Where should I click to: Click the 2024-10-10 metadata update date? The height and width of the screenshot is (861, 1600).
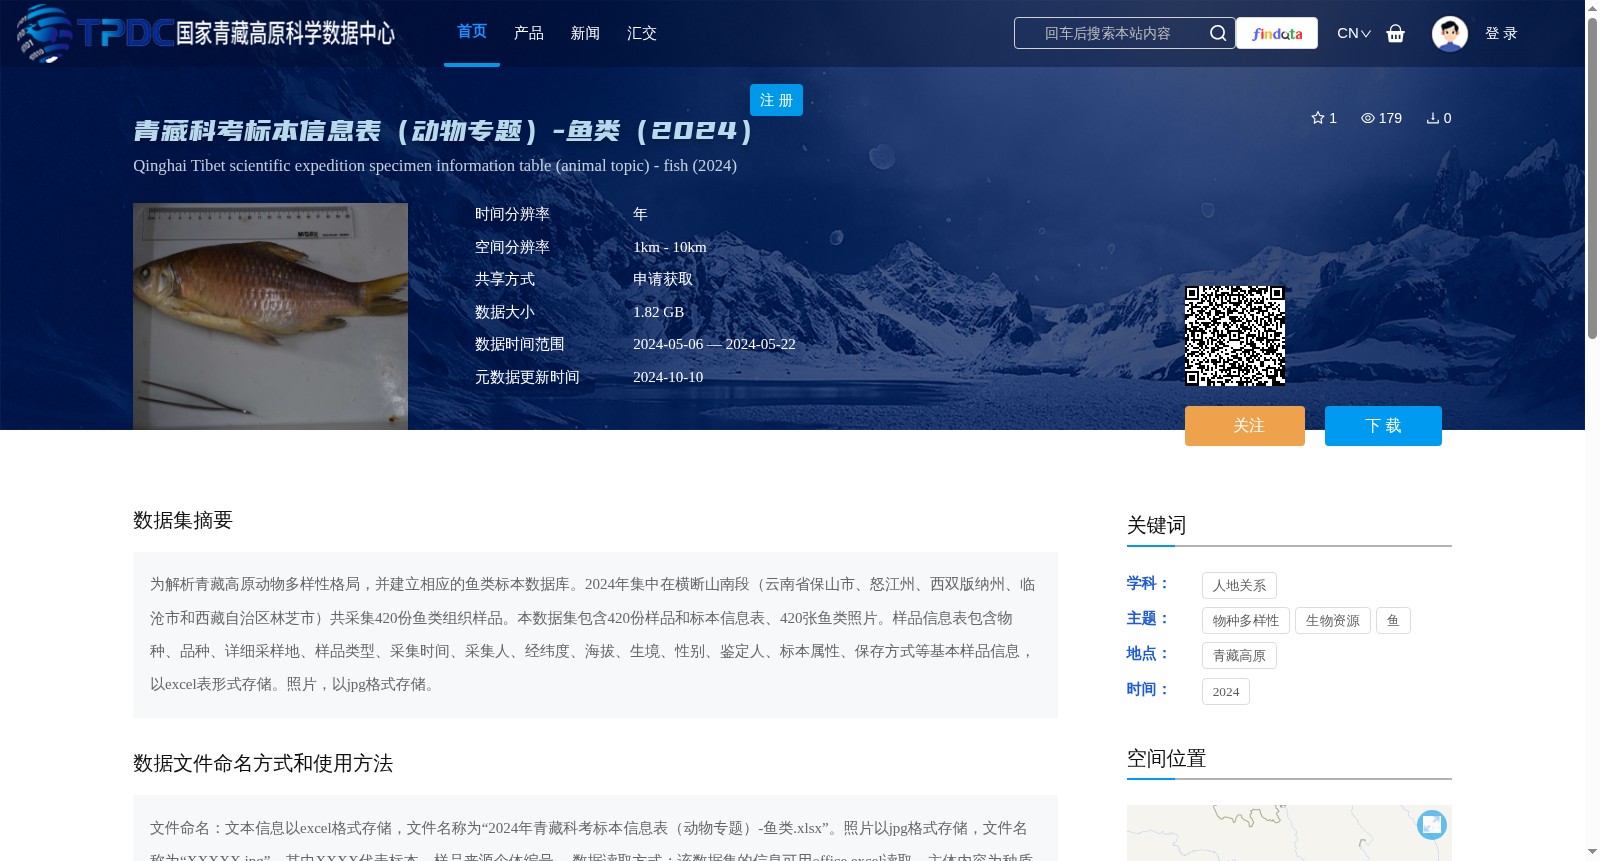pyautogui.click(x=668, y=377)
